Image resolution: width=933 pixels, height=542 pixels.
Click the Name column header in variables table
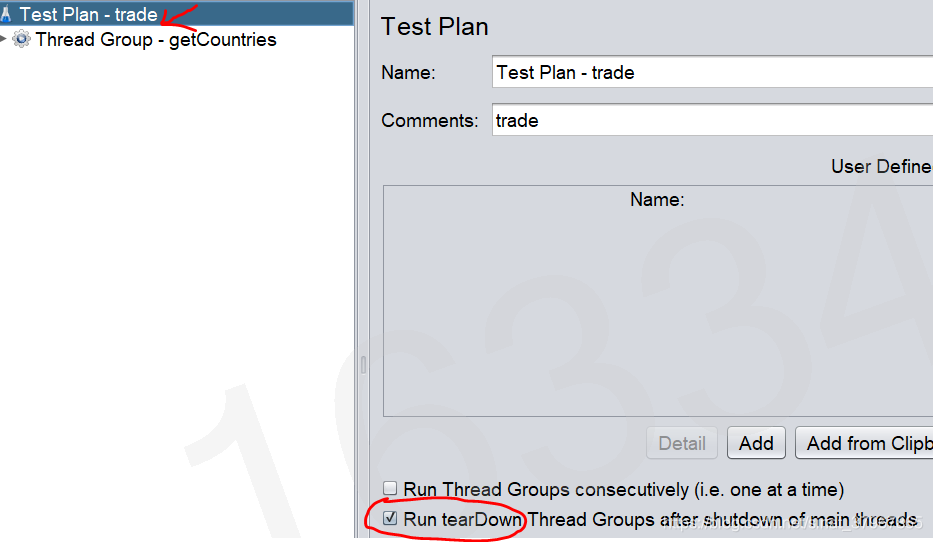tap(657, 199)
